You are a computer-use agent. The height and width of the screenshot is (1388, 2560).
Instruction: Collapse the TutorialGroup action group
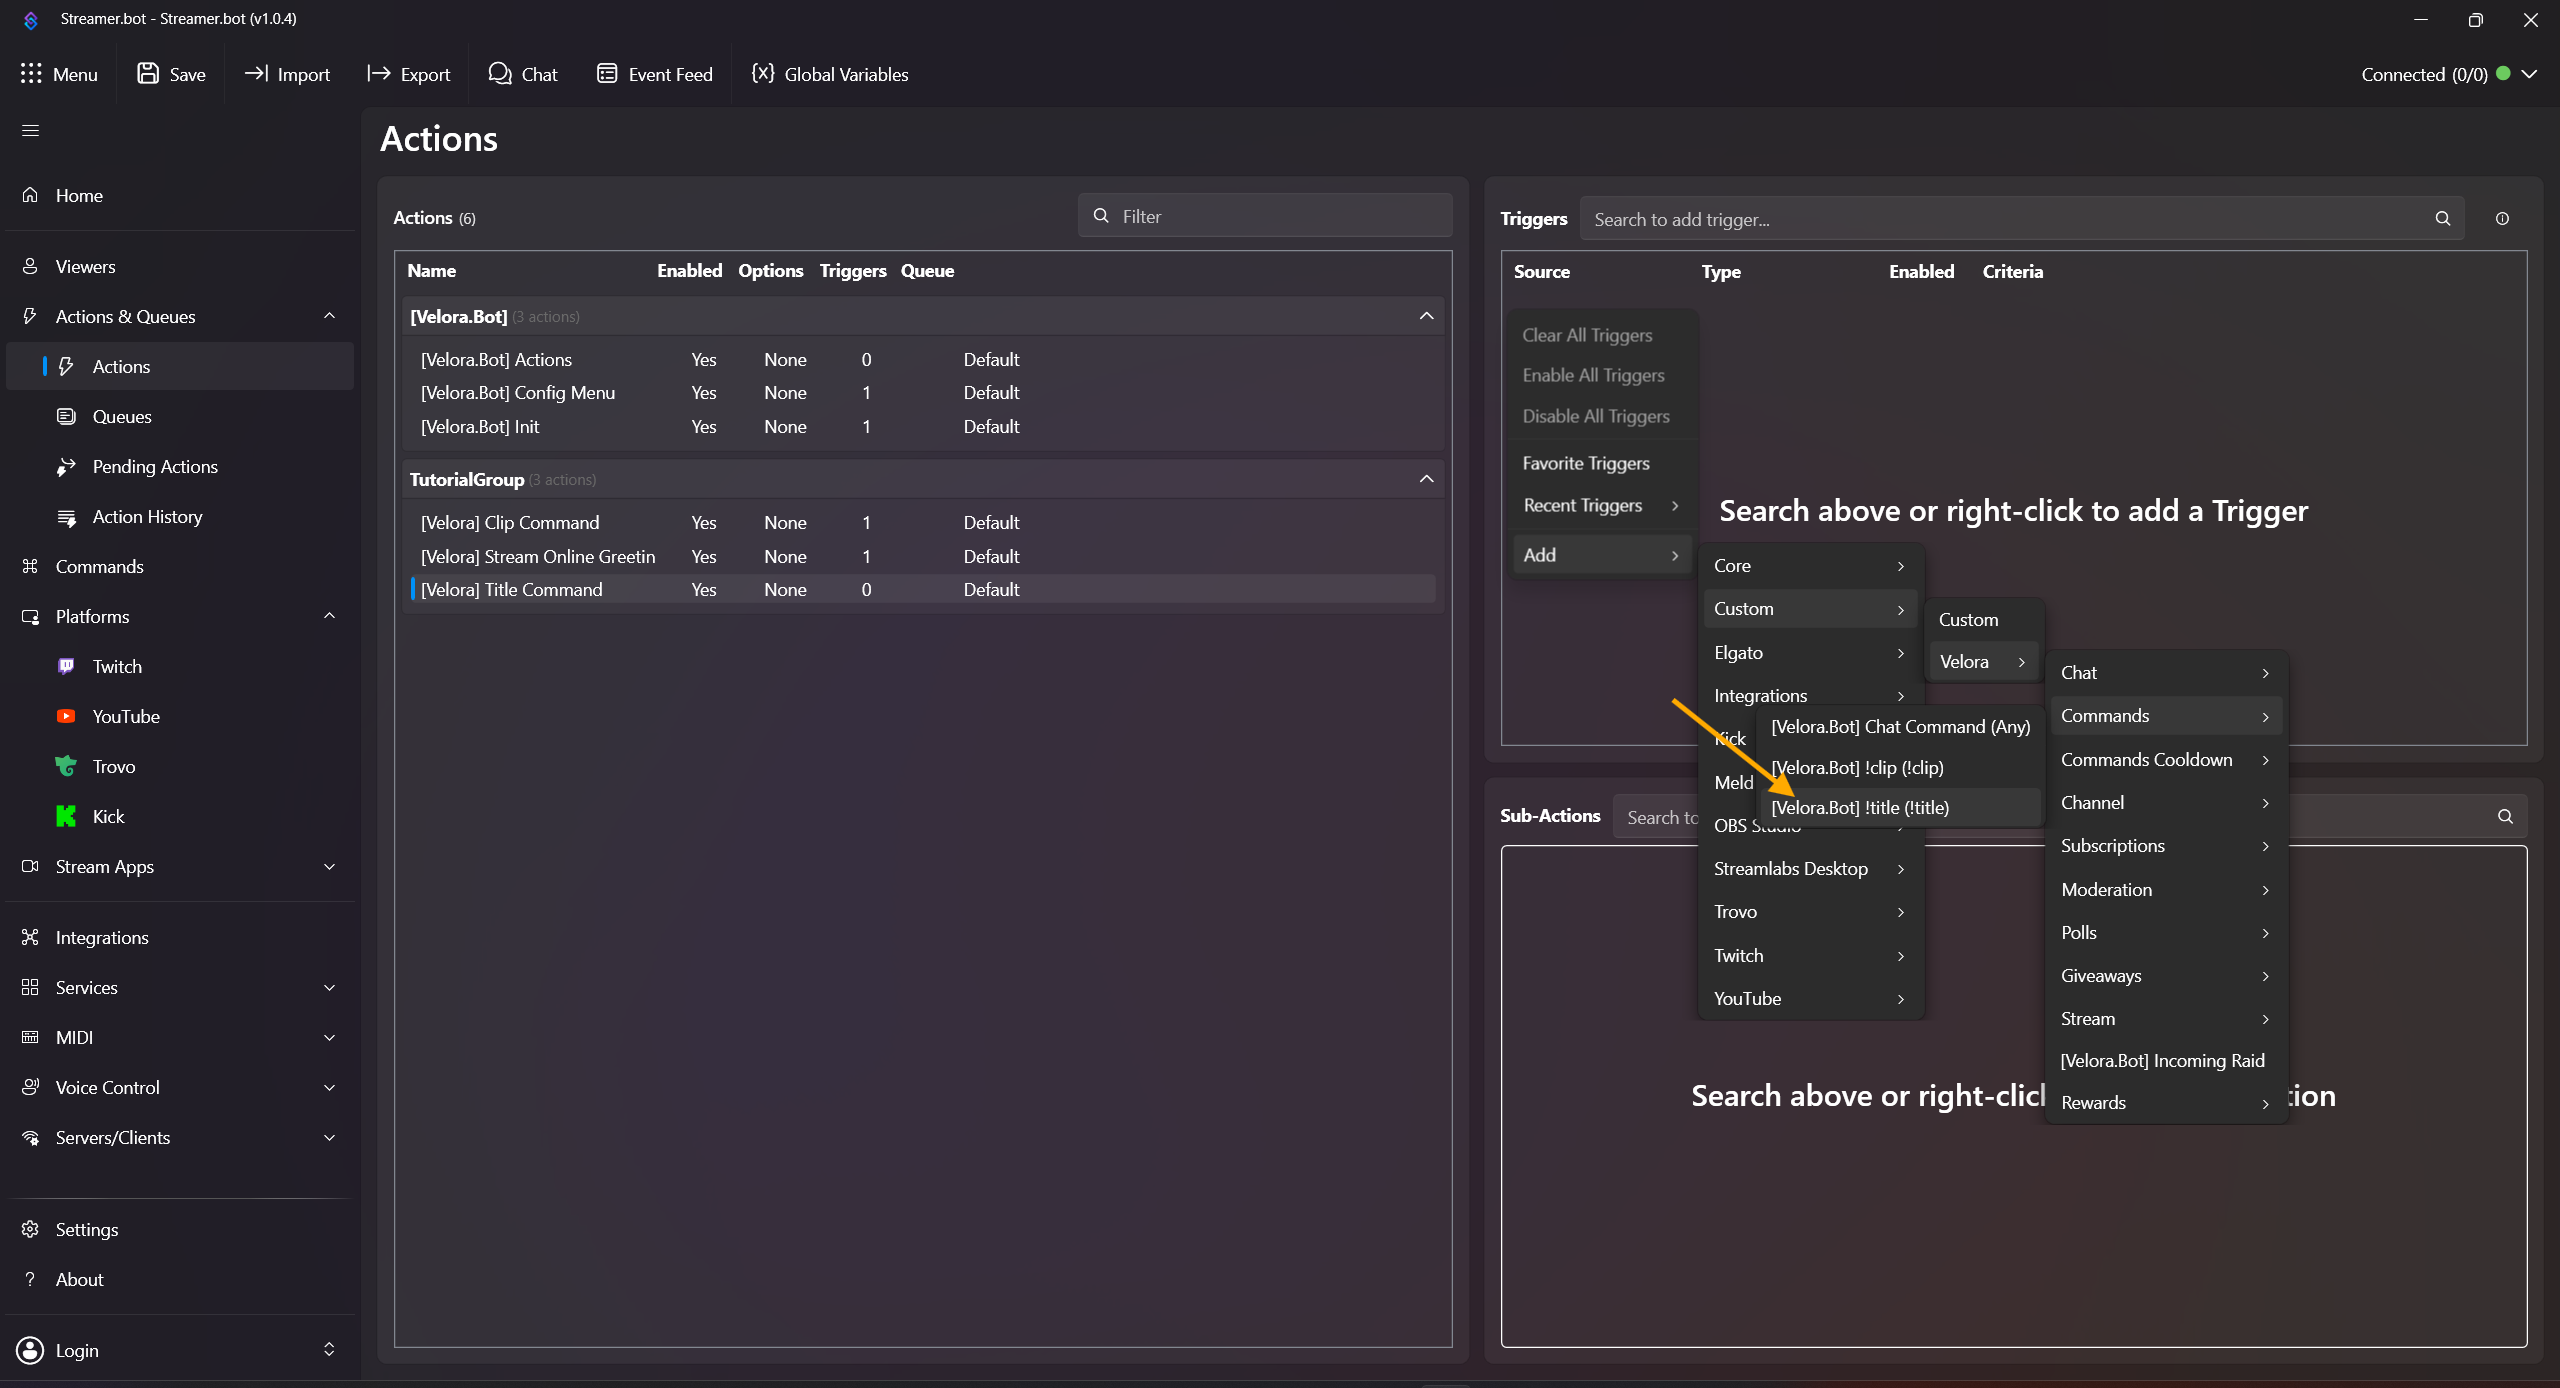[x=1426, y=479]
